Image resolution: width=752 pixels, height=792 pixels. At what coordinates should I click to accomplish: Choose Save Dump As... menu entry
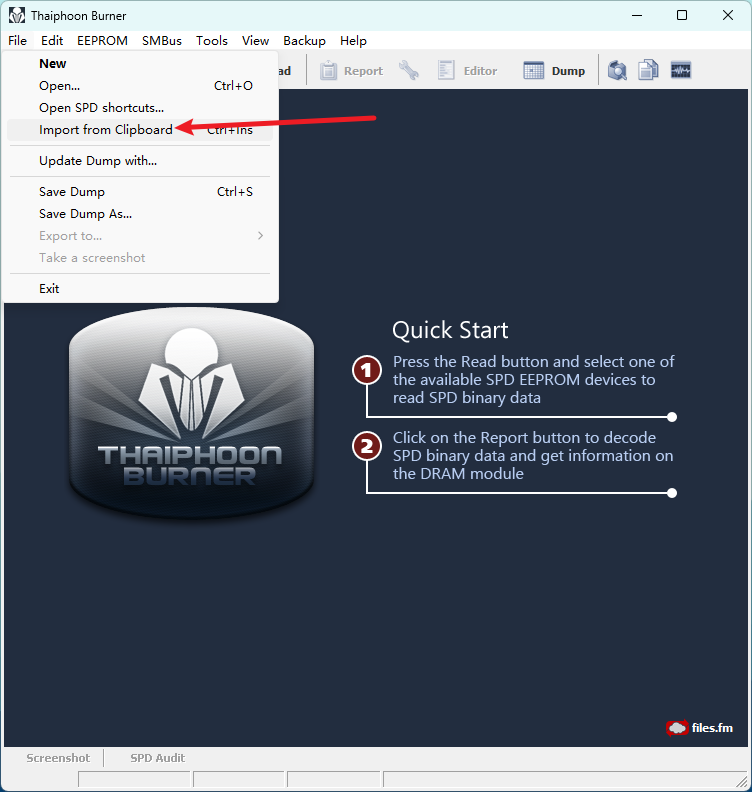140,214
